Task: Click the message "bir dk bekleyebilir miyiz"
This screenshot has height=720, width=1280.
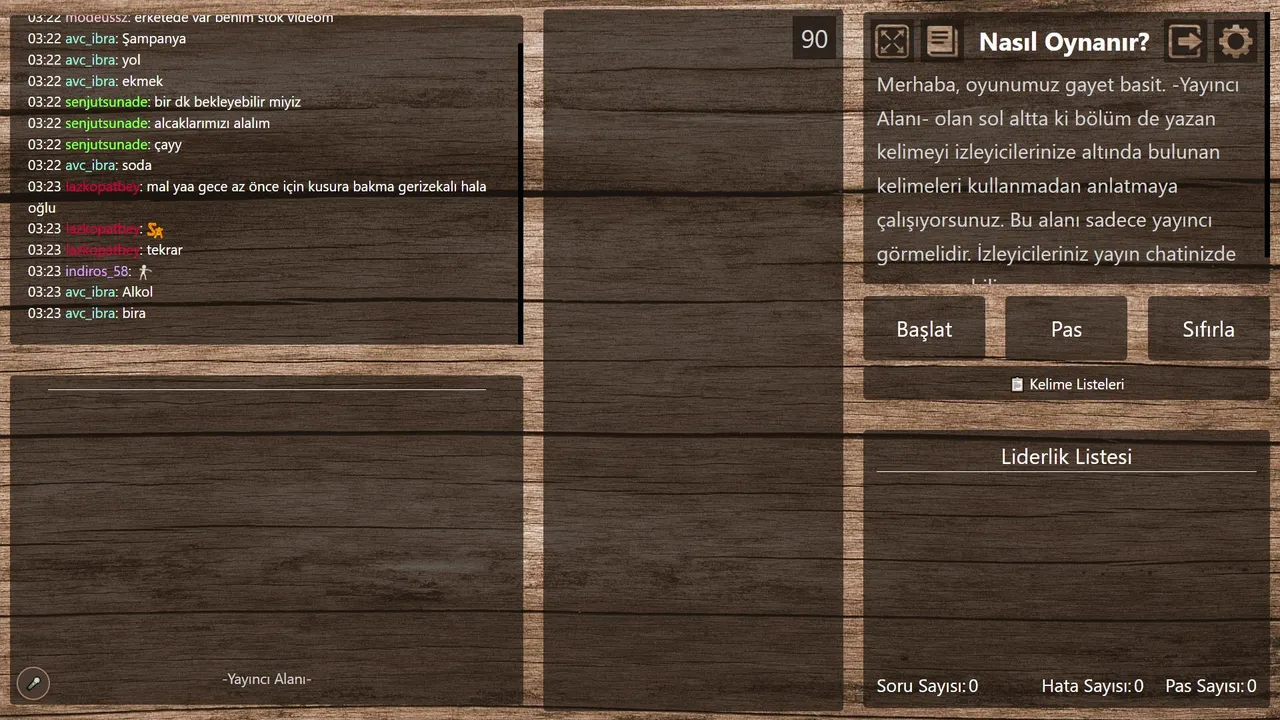Action: [228, 102]
